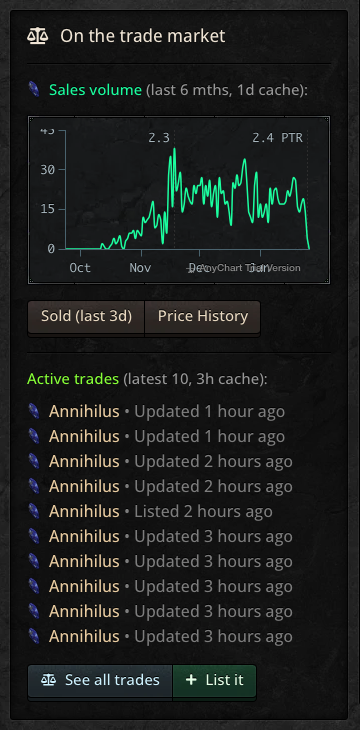The height and width of the screenshot is (730, 360).
Task: Click the sales volume peak on the chart
Action: 174,149
